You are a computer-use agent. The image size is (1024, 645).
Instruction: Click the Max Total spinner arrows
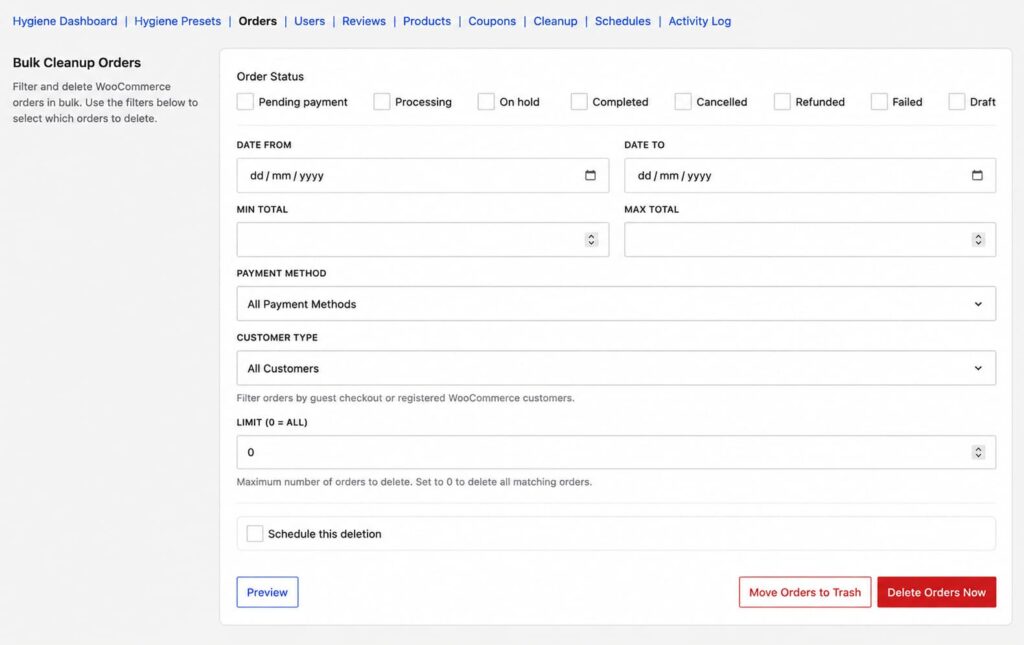[978, 240]
